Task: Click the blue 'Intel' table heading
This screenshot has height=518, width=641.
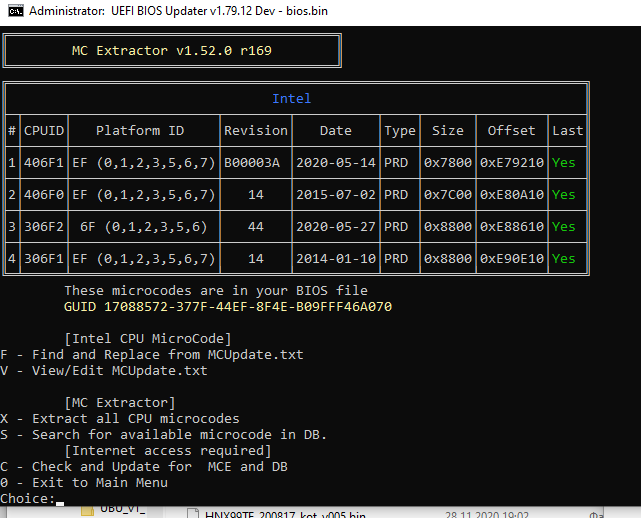Action: 291,99
